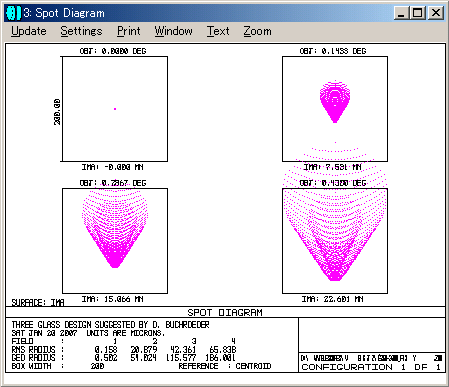This screenshot has height=387, width=449.
Task: Open the Window menu
Action: tap(173, 31)
